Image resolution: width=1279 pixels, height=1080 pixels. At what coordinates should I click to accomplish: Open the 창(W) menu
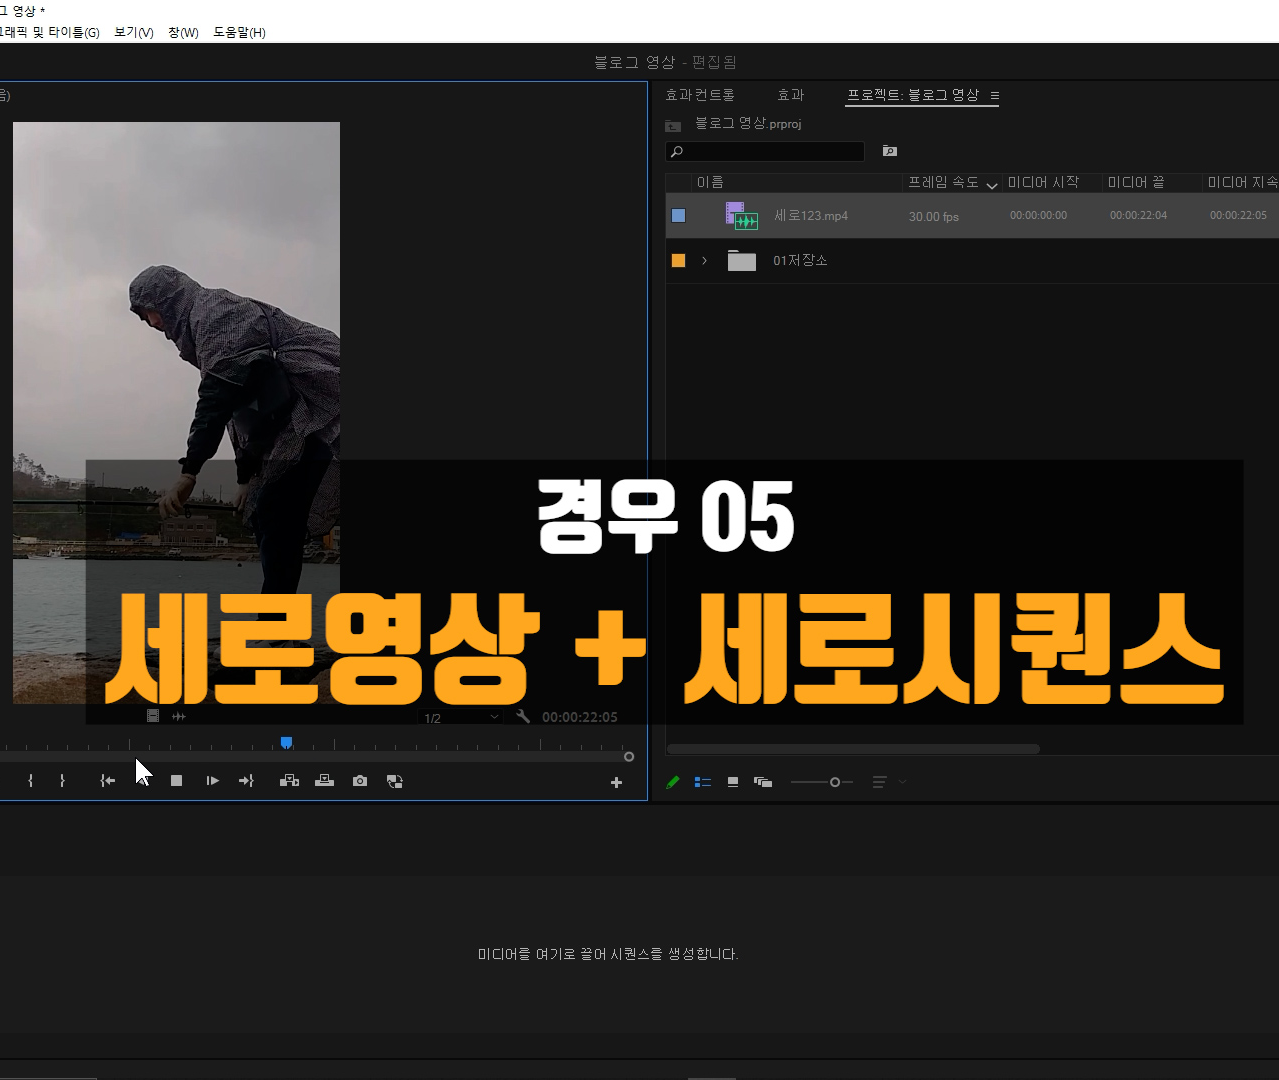coord(183,32)
